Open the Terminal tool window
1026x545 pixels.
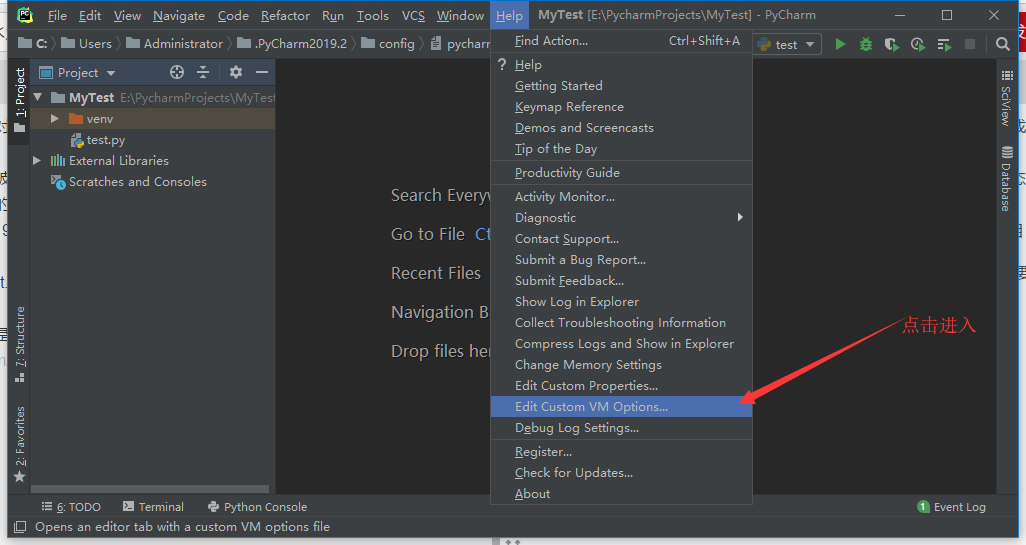click(153, 507)
